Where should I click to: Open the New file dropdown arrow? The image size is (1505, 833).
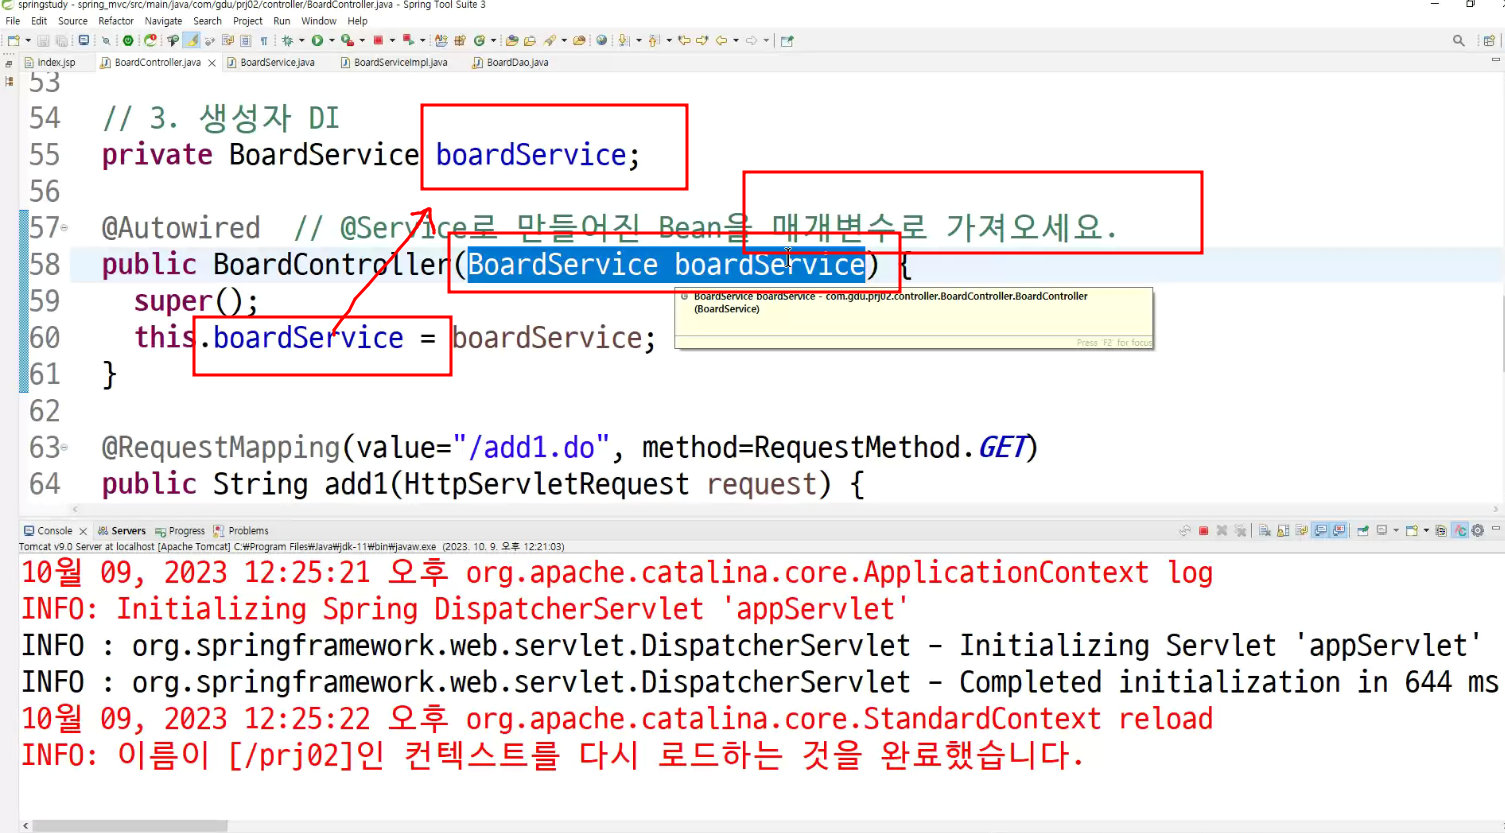pyautogui.click(x=28, y=41)
